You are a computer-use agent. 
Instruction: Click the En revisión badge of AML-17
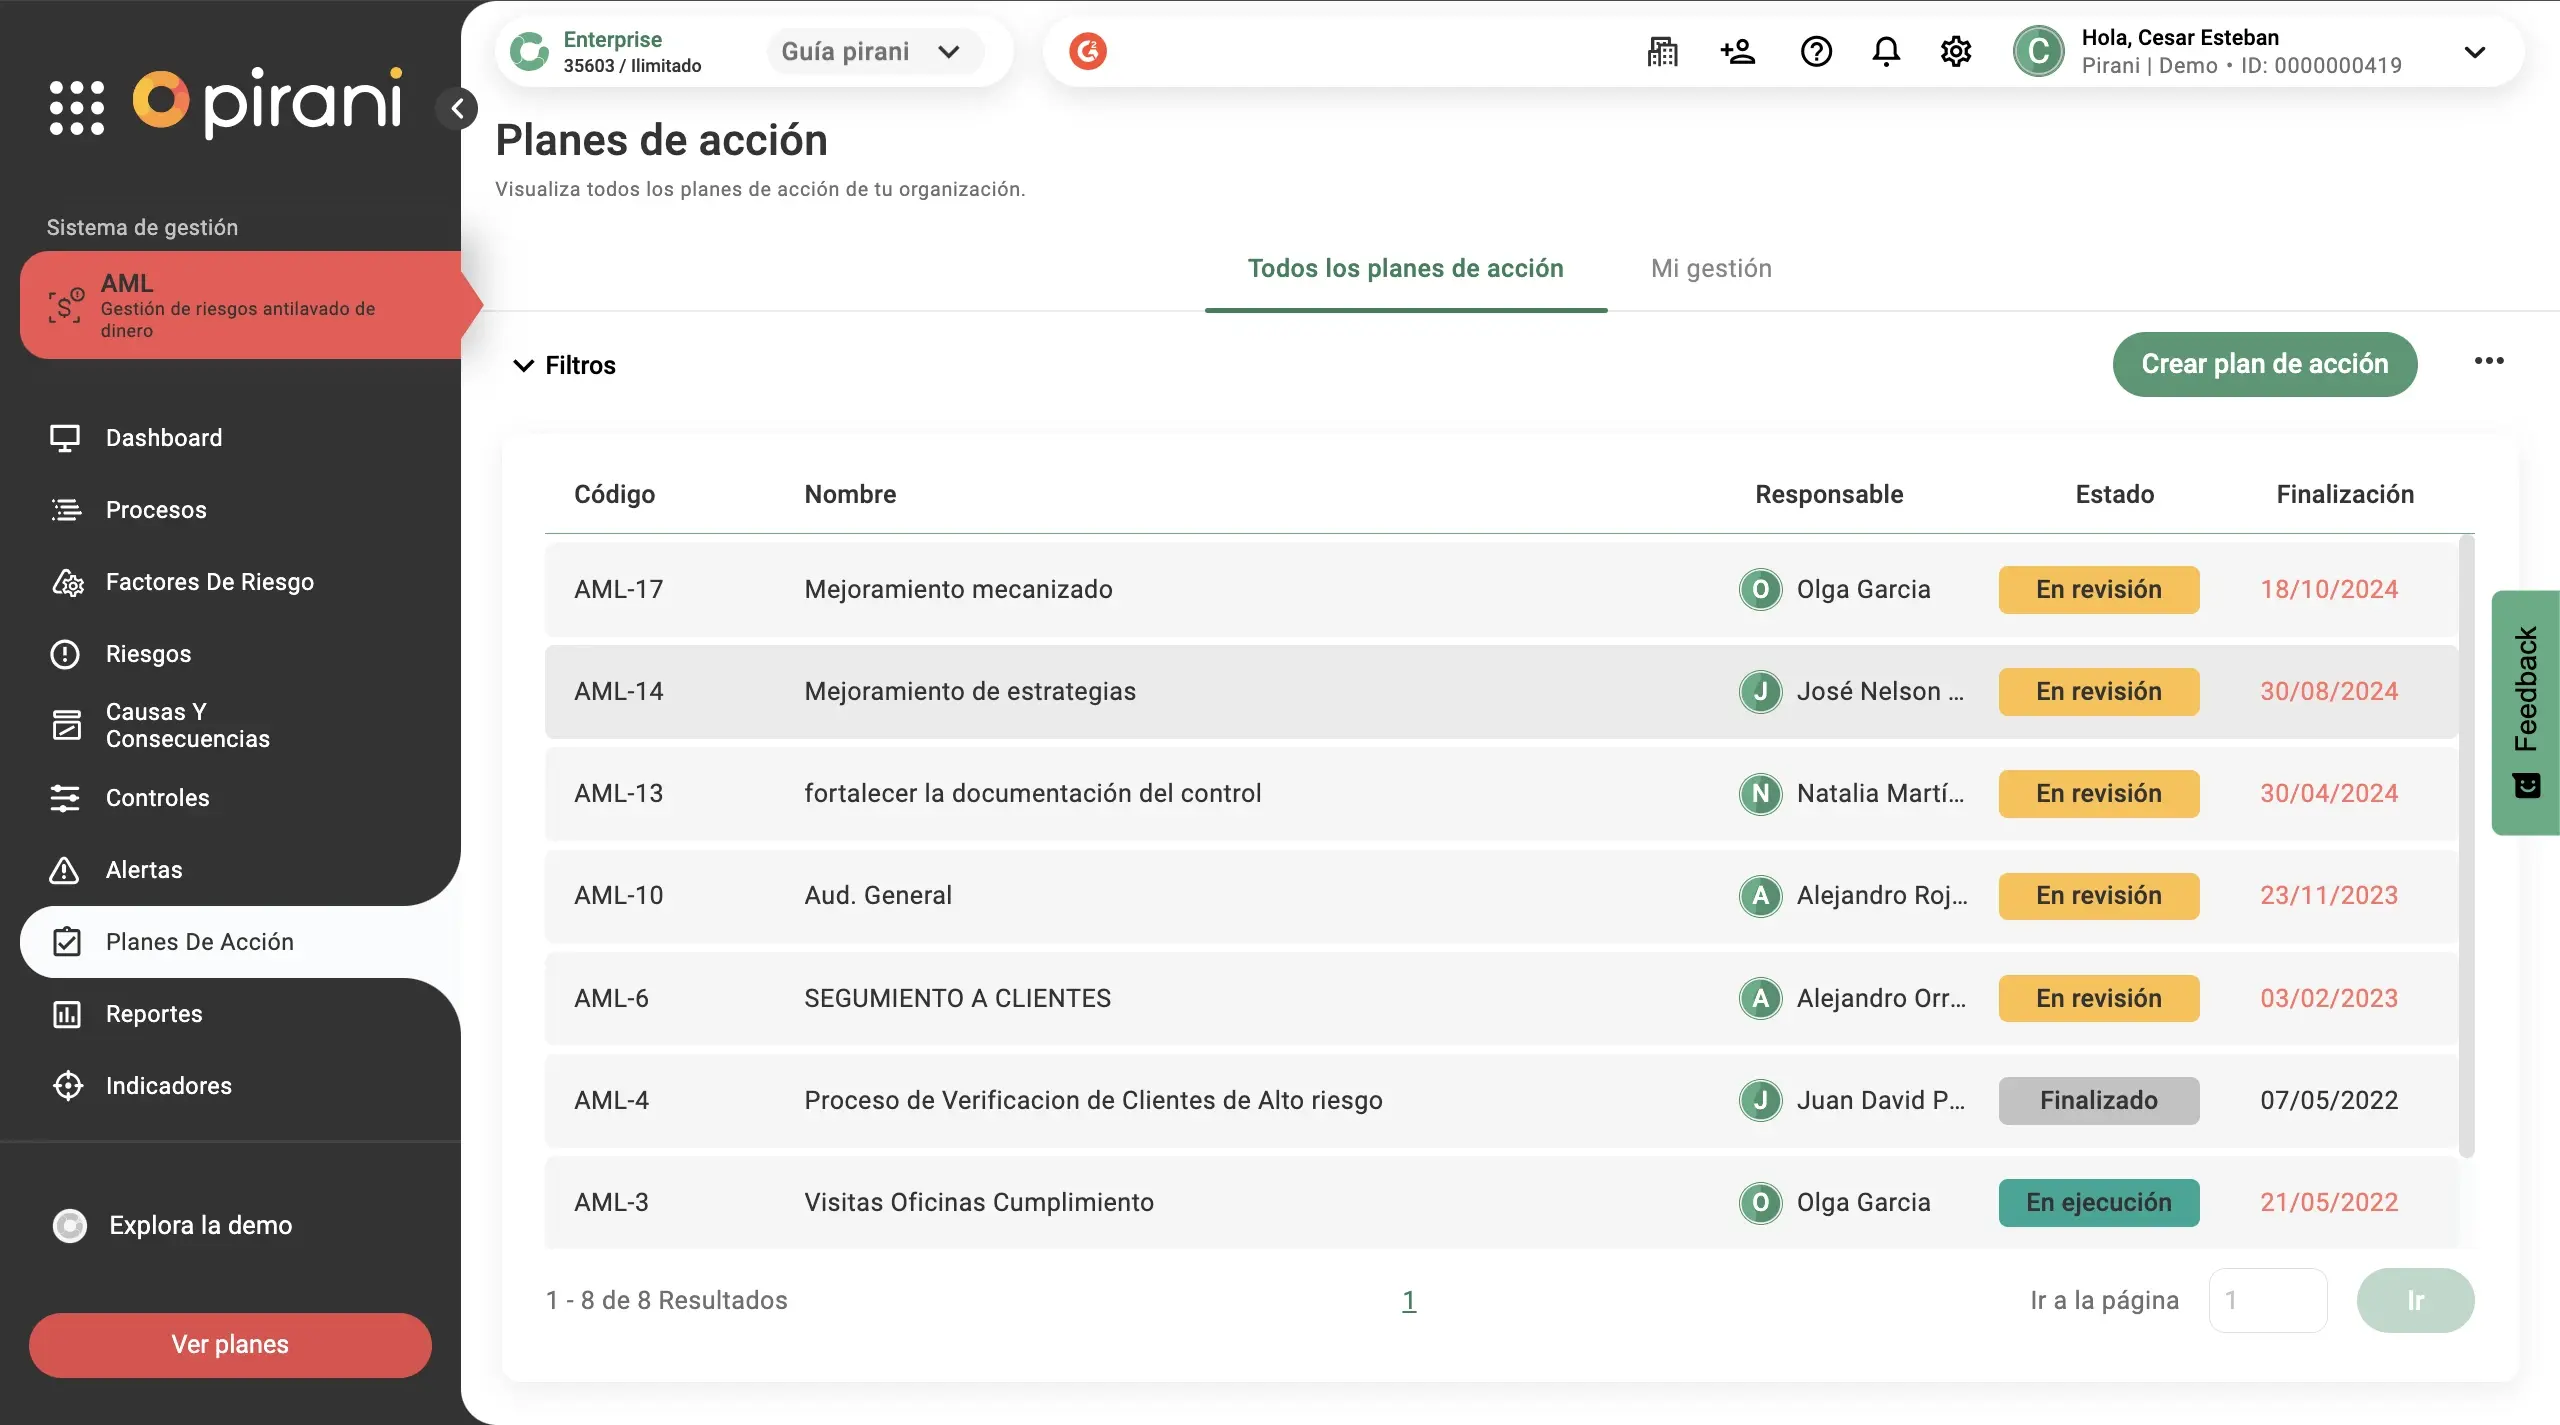pyautogui.click(x=2098, y=589)
